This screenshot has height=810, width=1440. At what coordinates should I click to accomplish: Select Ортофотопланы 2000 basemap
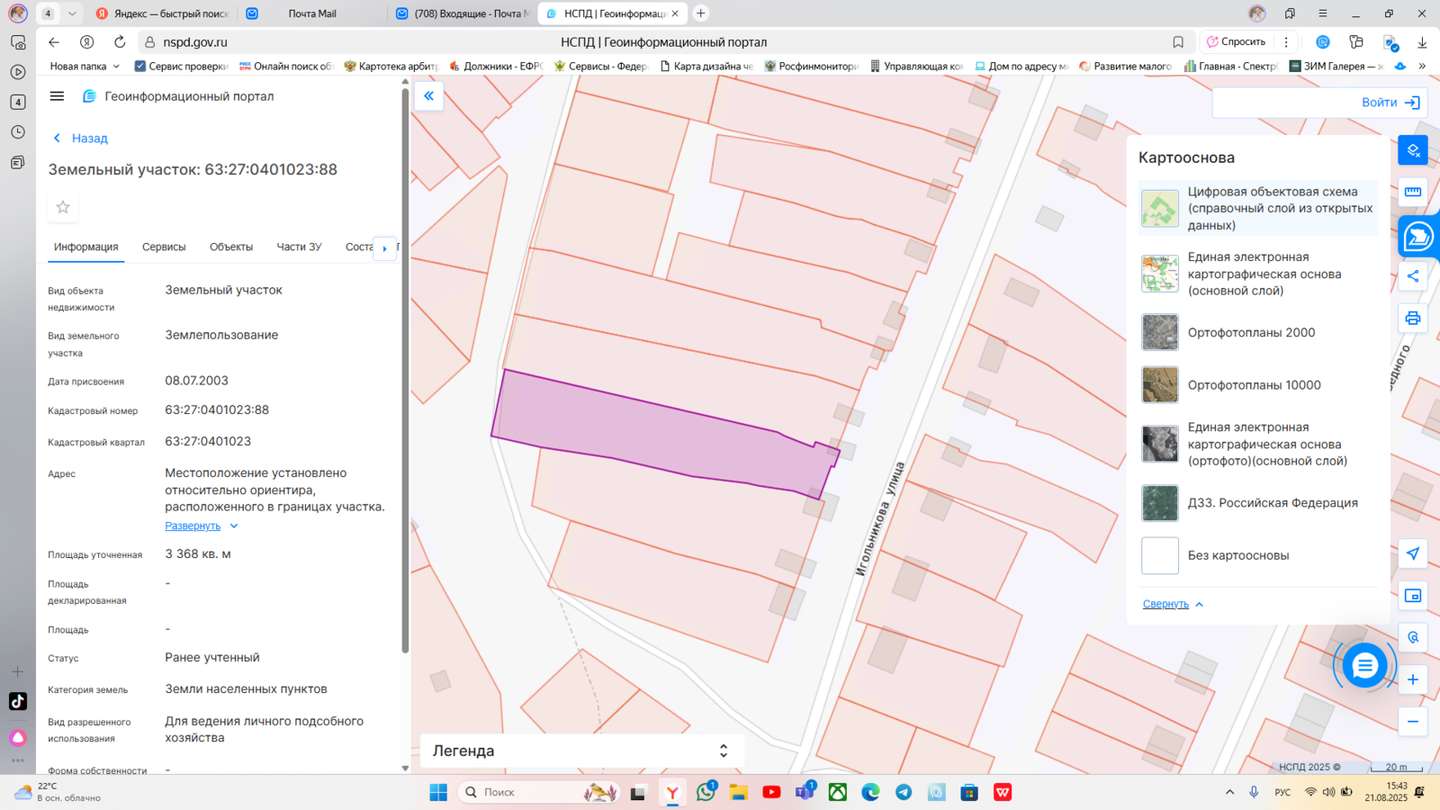click(1250, 333)
